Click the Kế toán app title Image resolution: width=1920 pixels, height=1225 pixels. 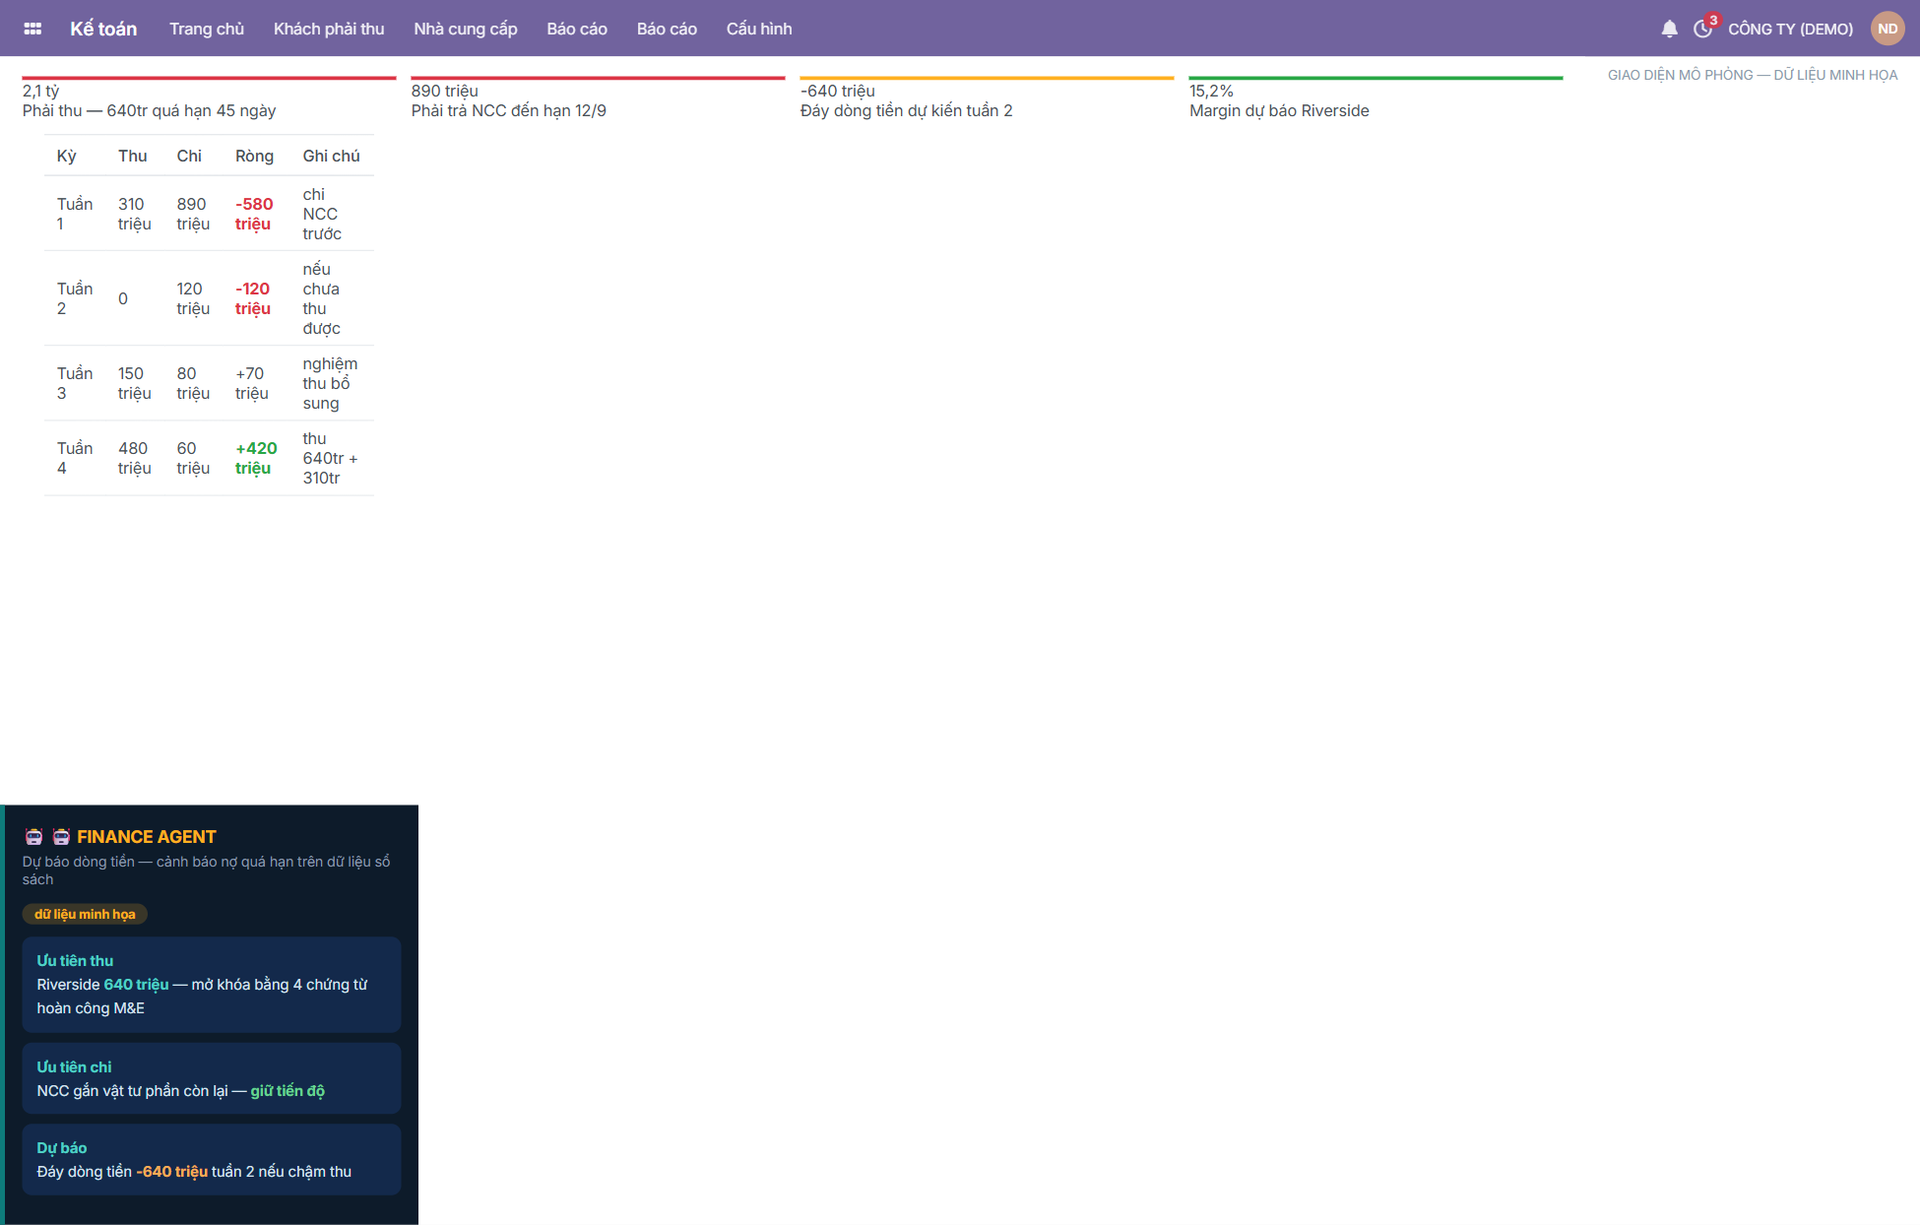(x=103, y=29)
